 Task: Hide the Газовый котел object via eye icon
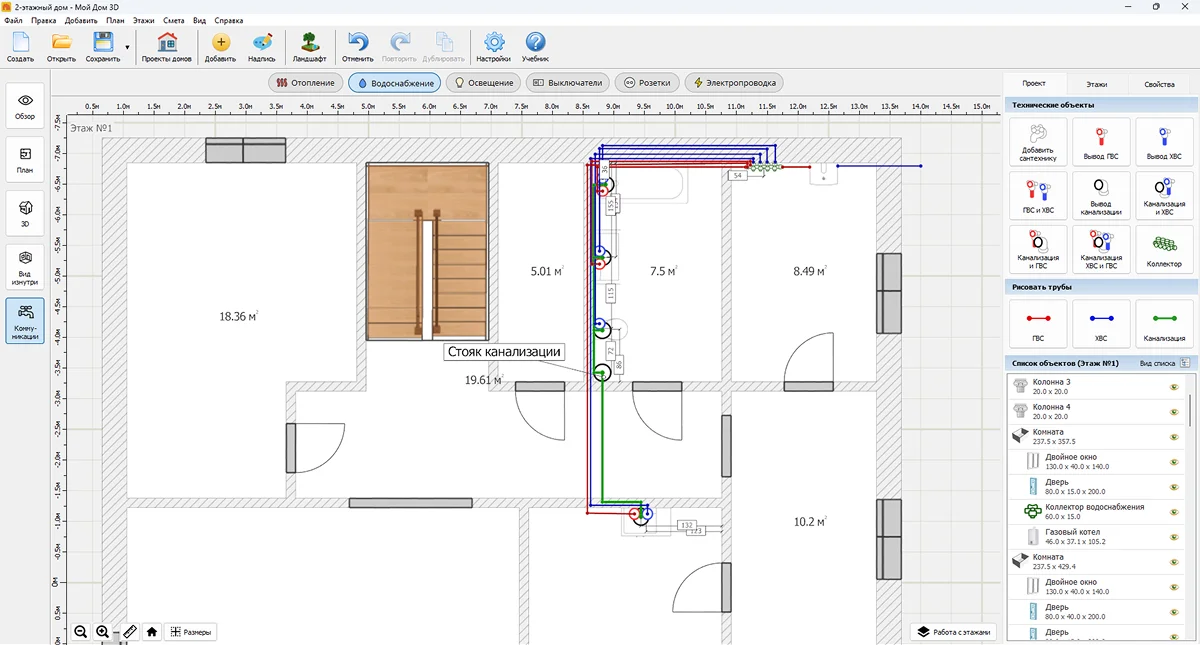(1174, 537)
